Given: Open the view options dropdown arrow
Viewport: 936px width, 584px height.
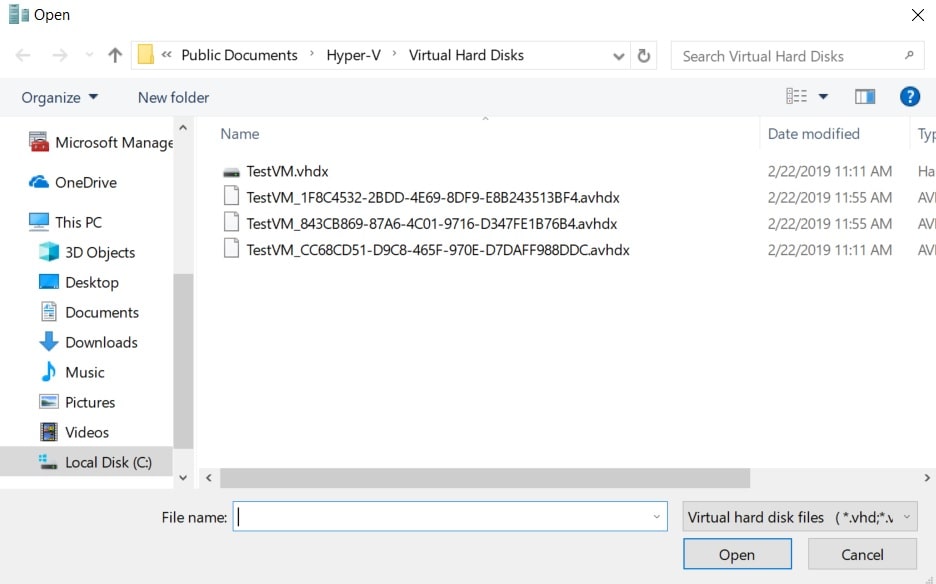Looking at the screenshot, I should 824,97.
